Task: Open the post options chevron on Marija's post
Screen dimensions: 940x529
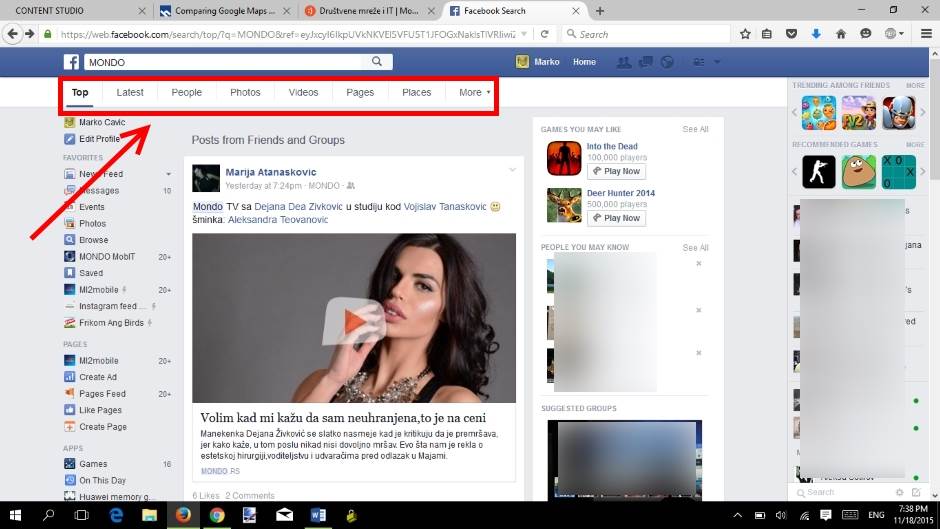Action: pyautogui.click(x=512, y=169)
